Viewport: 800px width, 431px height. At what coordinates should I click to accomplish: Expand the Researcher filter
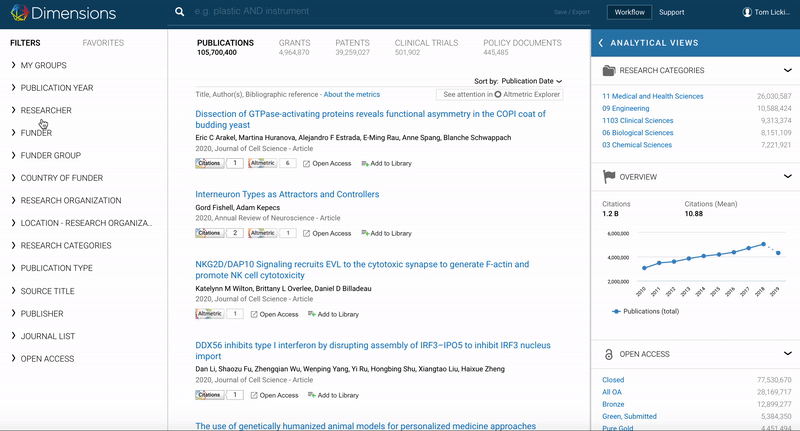click(46, 110)
